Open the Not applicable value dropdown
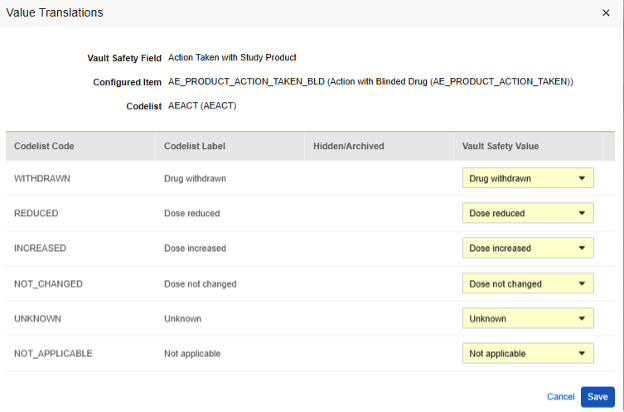Viewport: 624px width, 412px height. tap(527, 353)
